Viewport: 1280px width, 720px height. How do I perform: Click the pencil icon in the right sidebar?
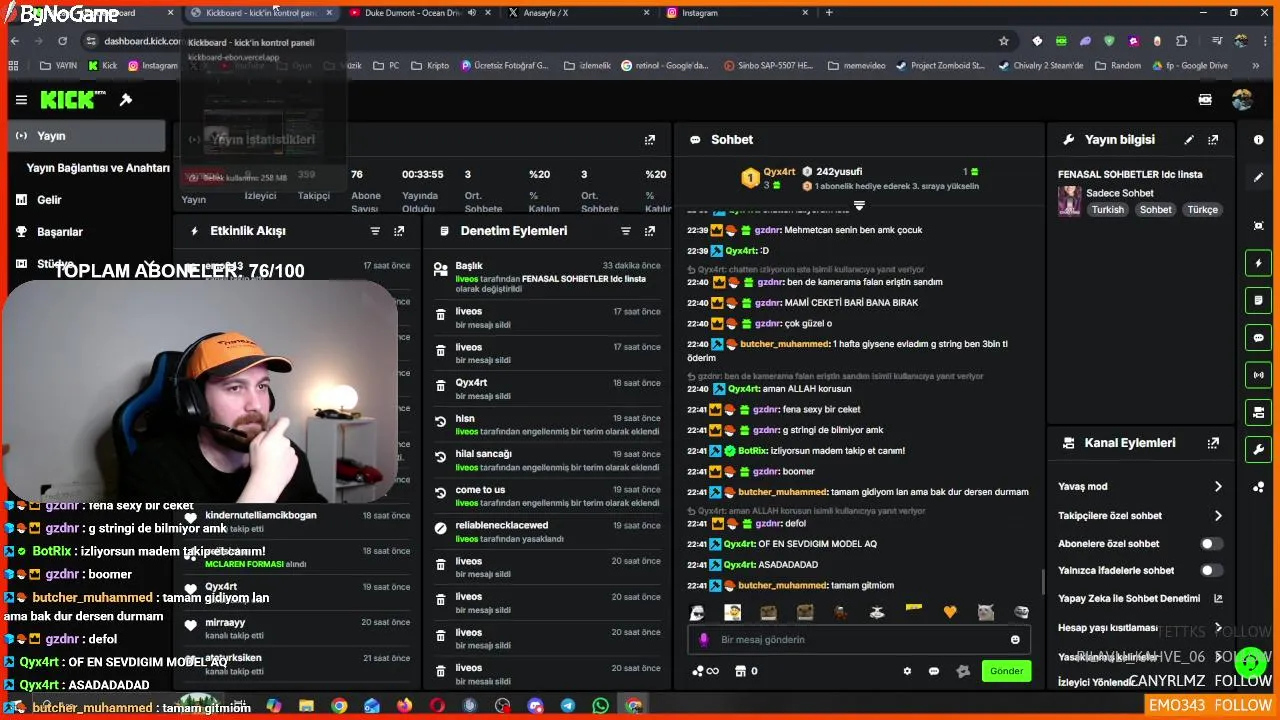1258,177
